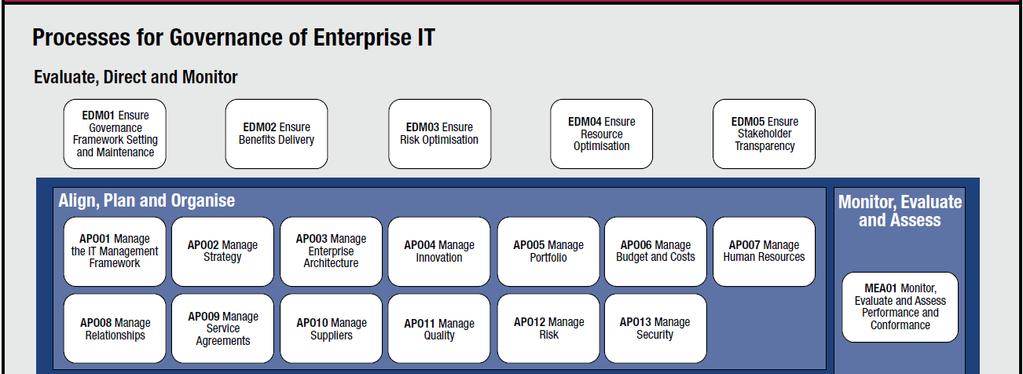This screenshot has width=1023, height=374.
Task: Select APO07 Manage Human Resources box
Action: pos(764,251)
